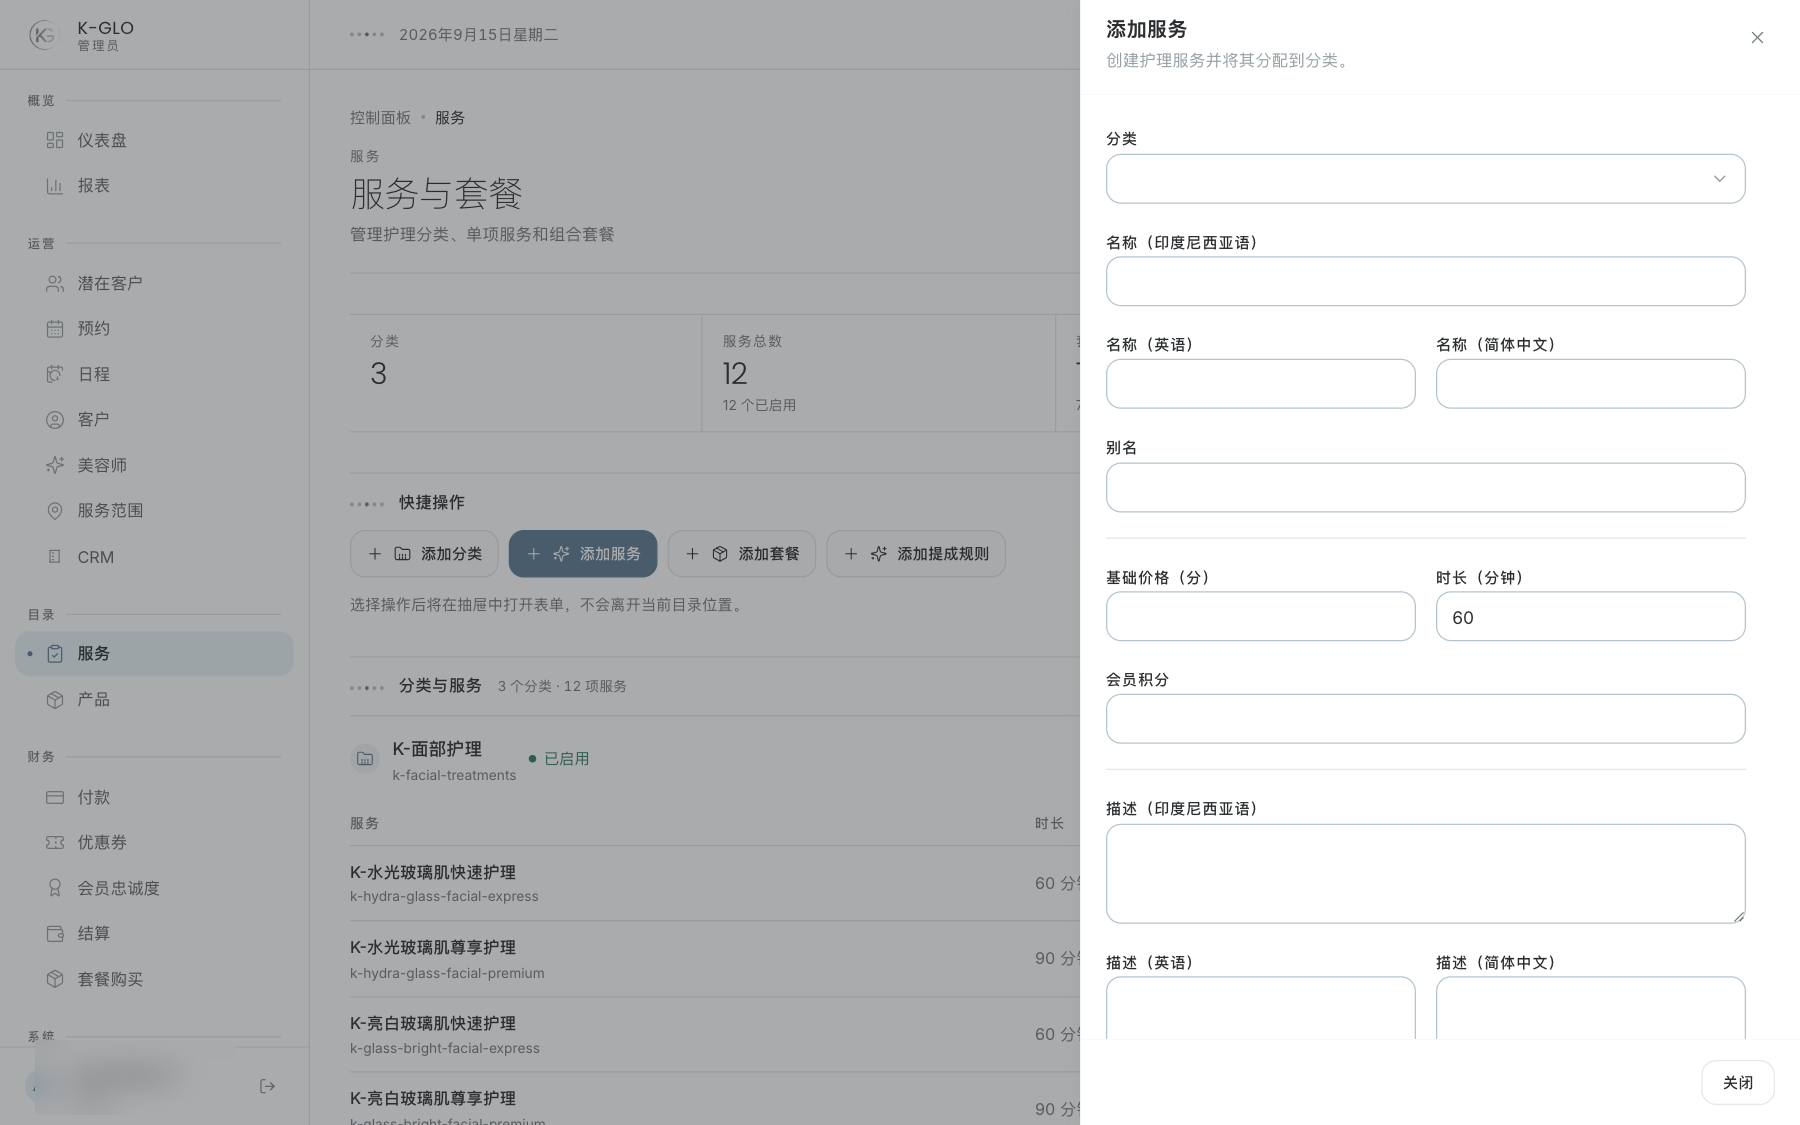
Task: Select 服务 in sidebar menu
Action: point(154,654)
